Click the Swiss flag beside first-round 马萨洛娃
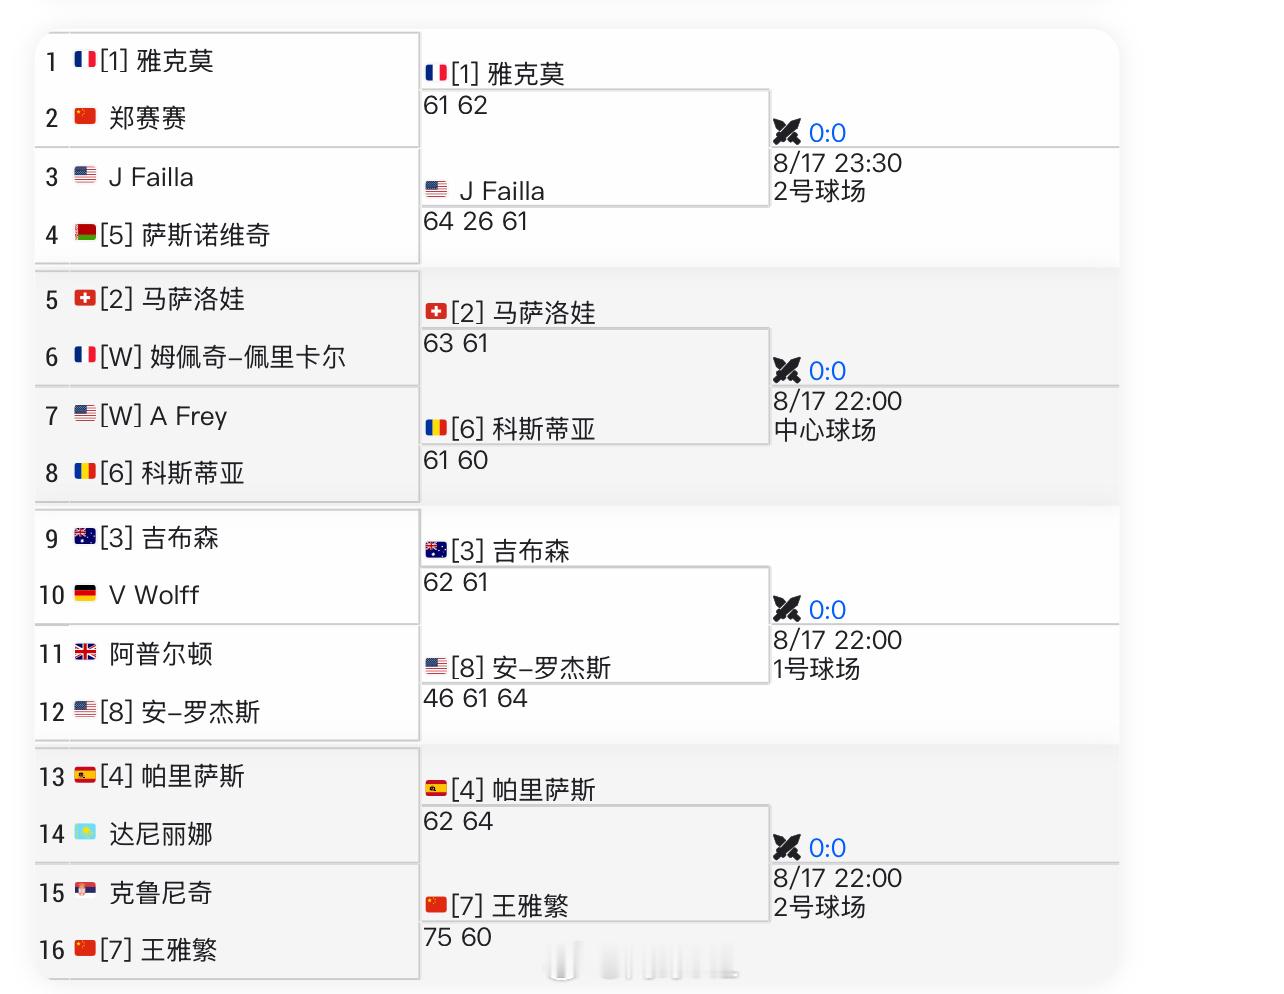 [85, 298]
